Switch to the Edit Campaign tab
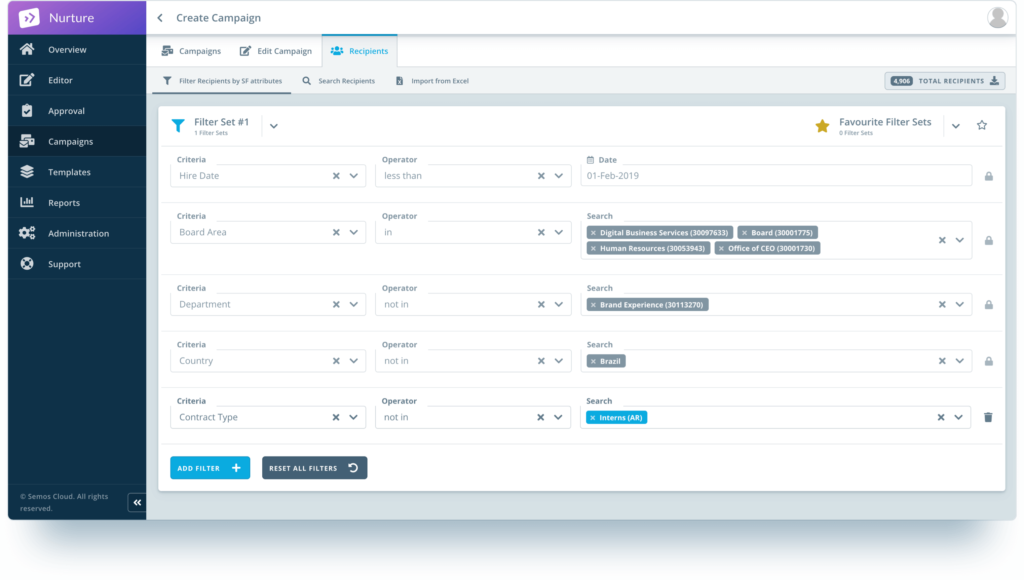The height and width of the screenshot is (580, 1024). (x=276, y=51)
